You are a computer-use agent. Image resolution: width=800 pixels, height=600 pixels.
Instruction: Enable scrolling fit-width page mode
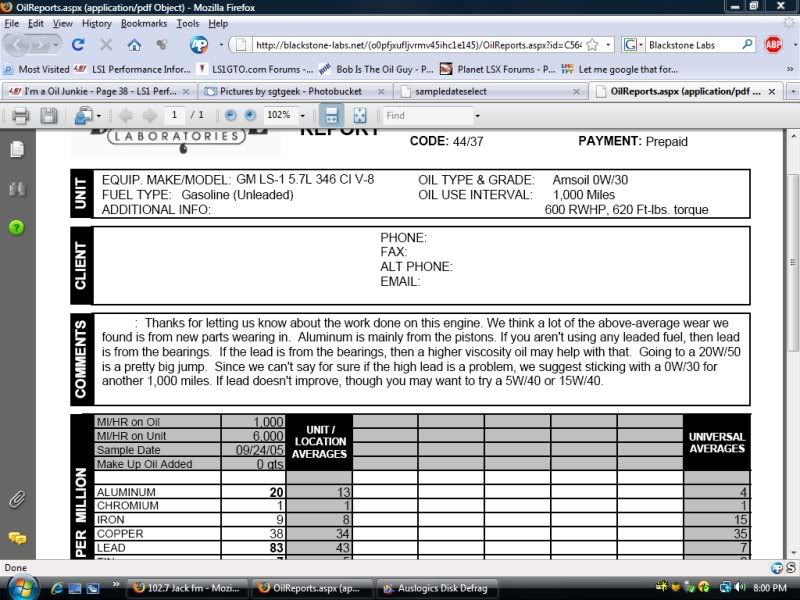coord(331,116)
